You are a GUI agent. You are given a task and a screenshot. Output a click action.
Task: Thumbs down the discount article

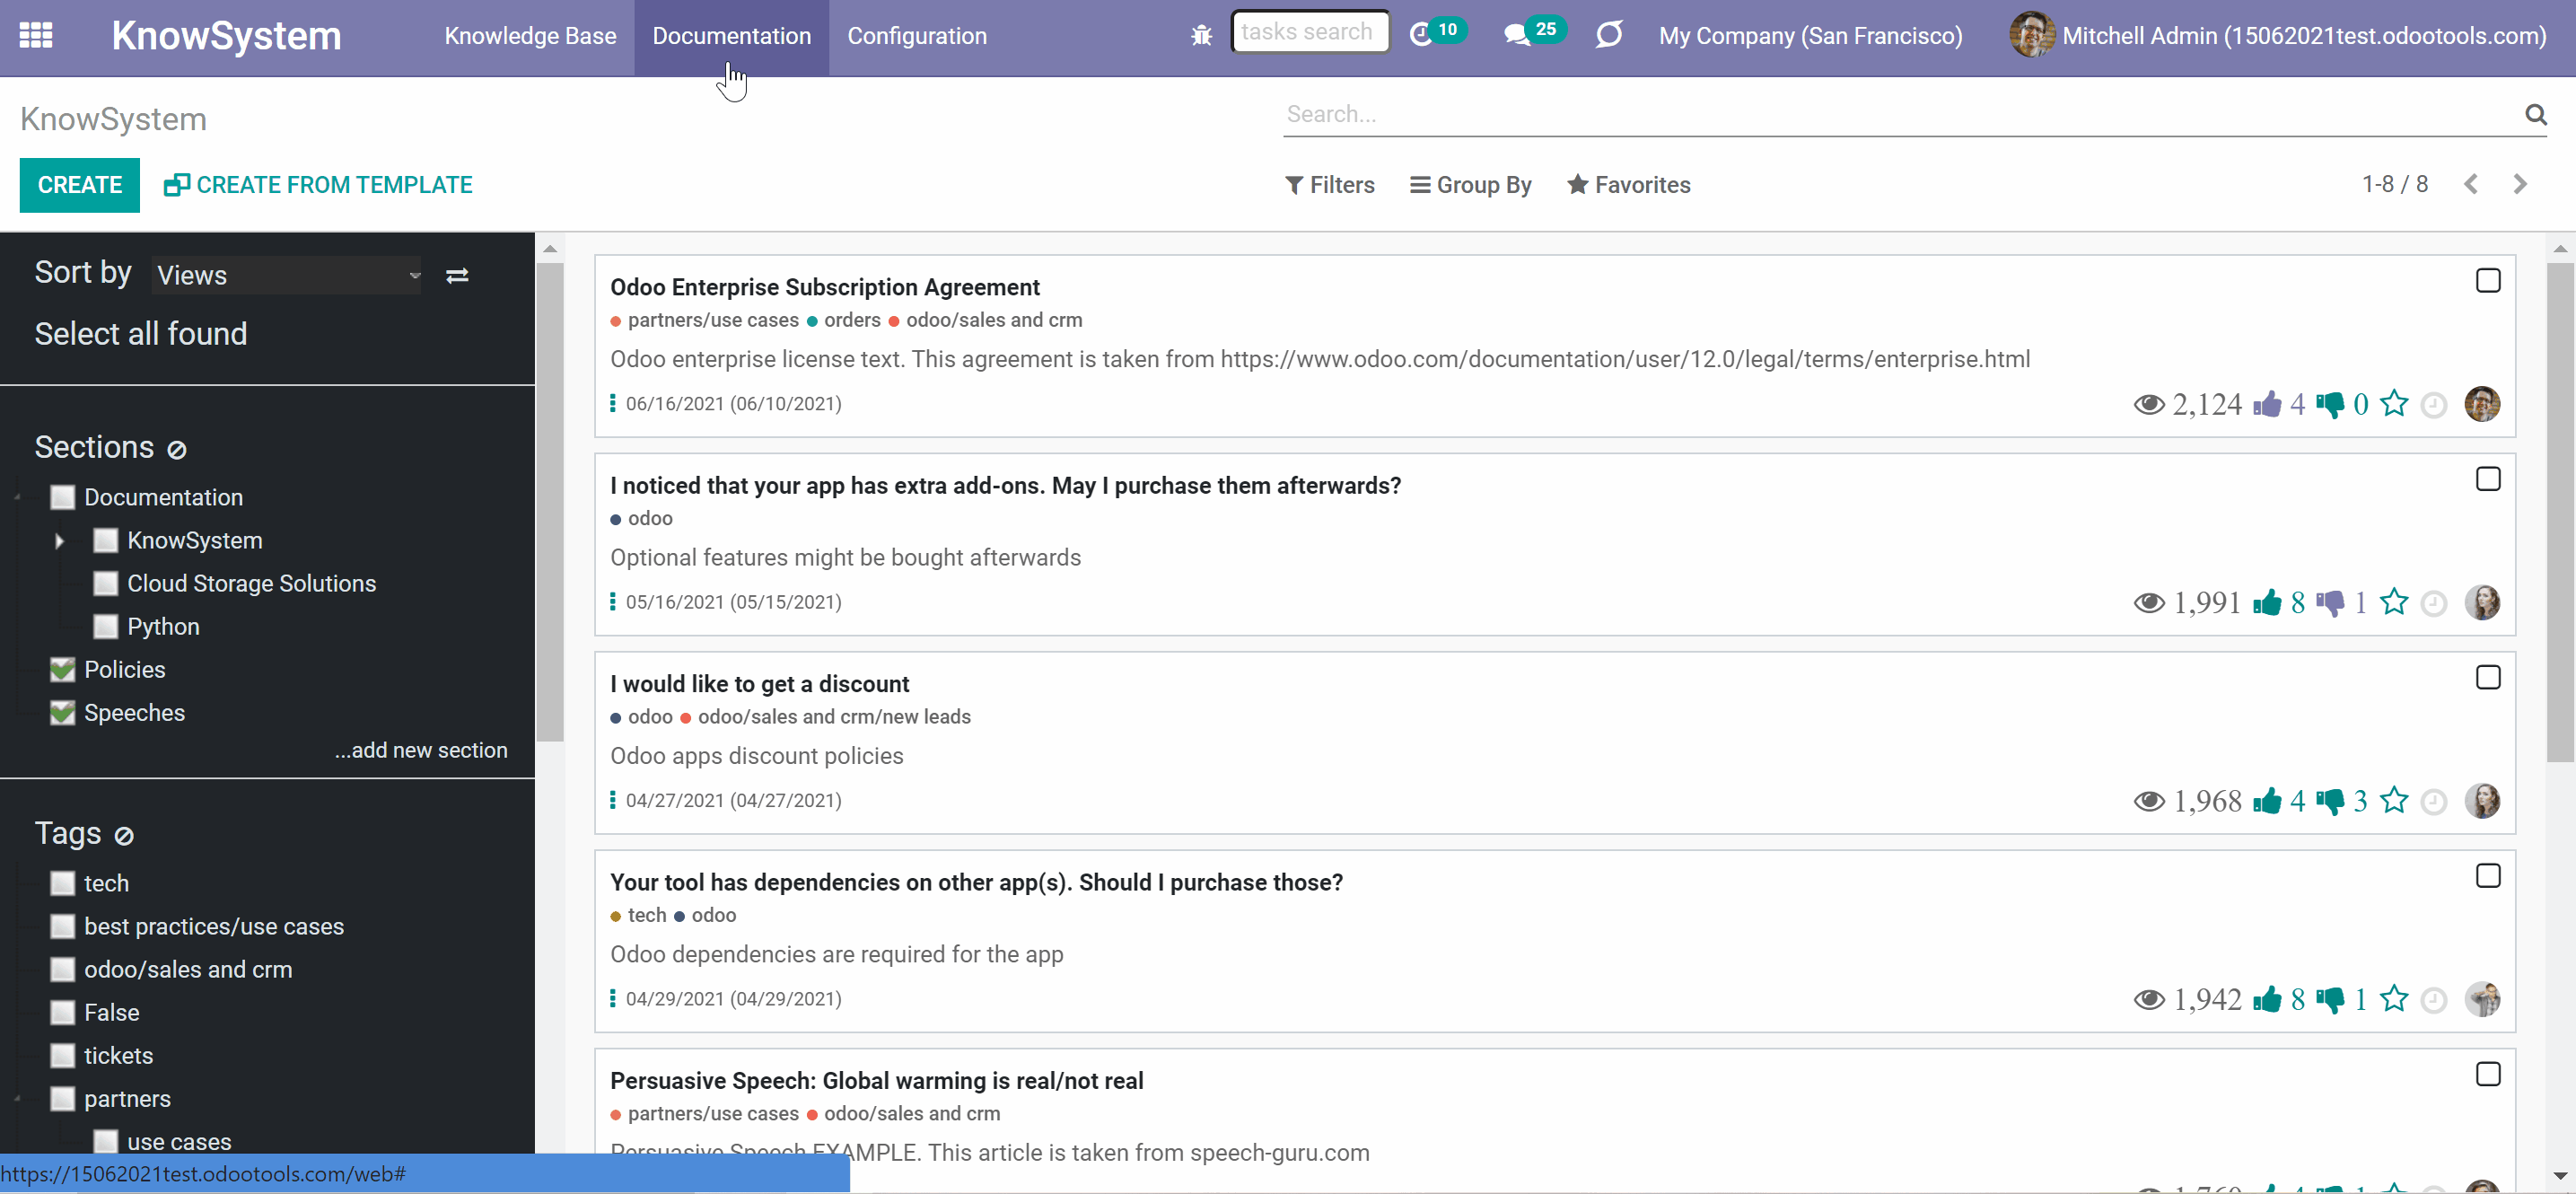pyautogui.click(x=2329, y=801)
